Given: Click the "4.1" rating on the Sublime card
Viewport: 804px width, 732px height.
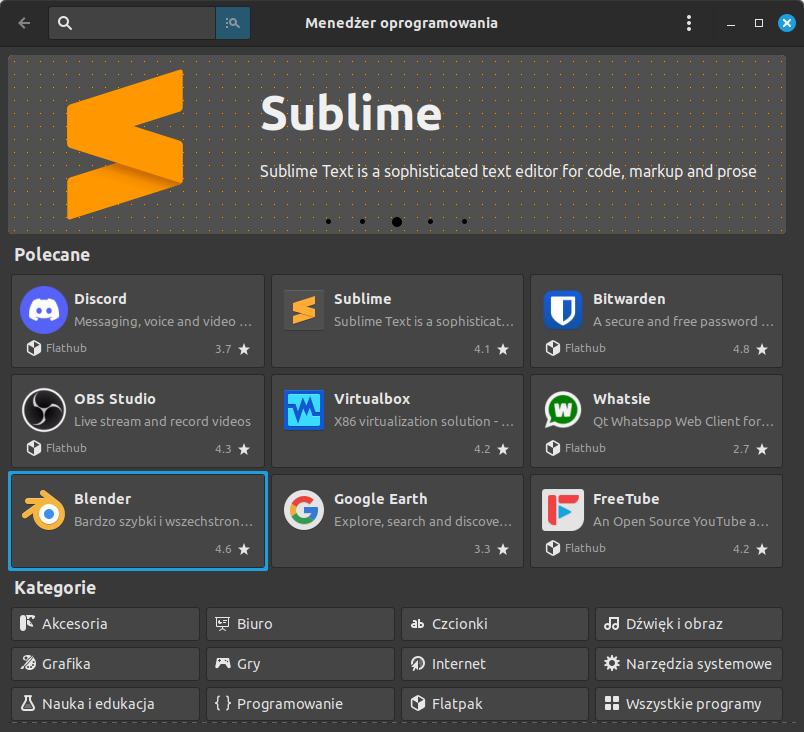Looking at the screenshot, I should click(482, 349).
